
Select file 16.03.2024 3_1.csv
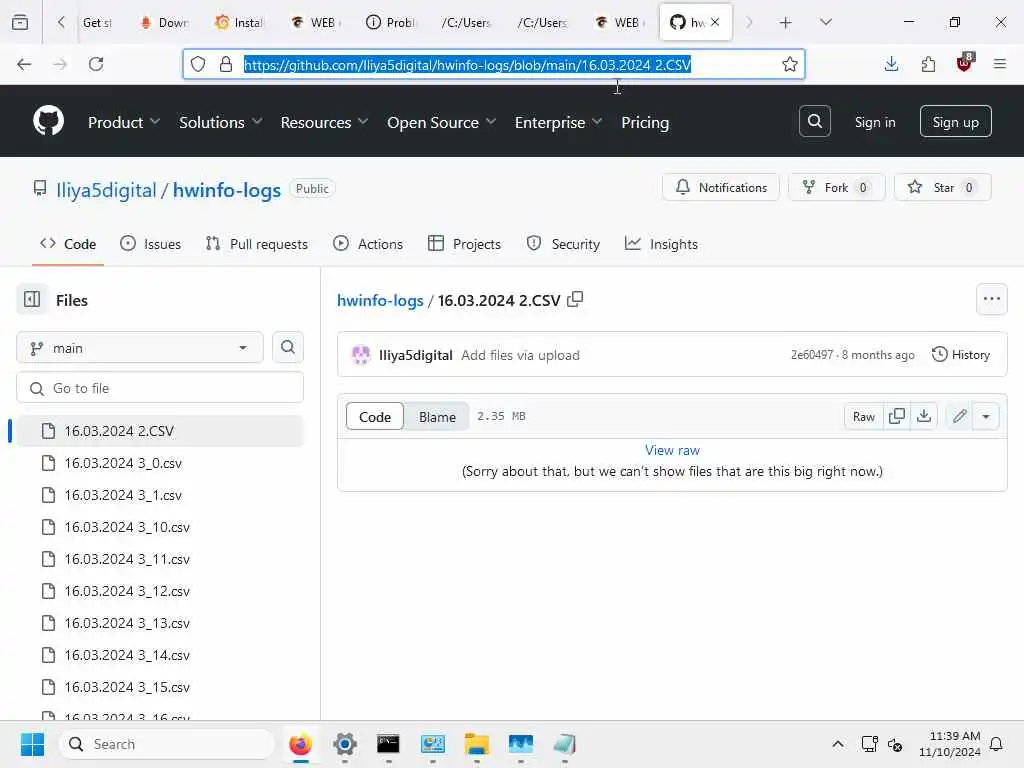(x=160, y=495)
